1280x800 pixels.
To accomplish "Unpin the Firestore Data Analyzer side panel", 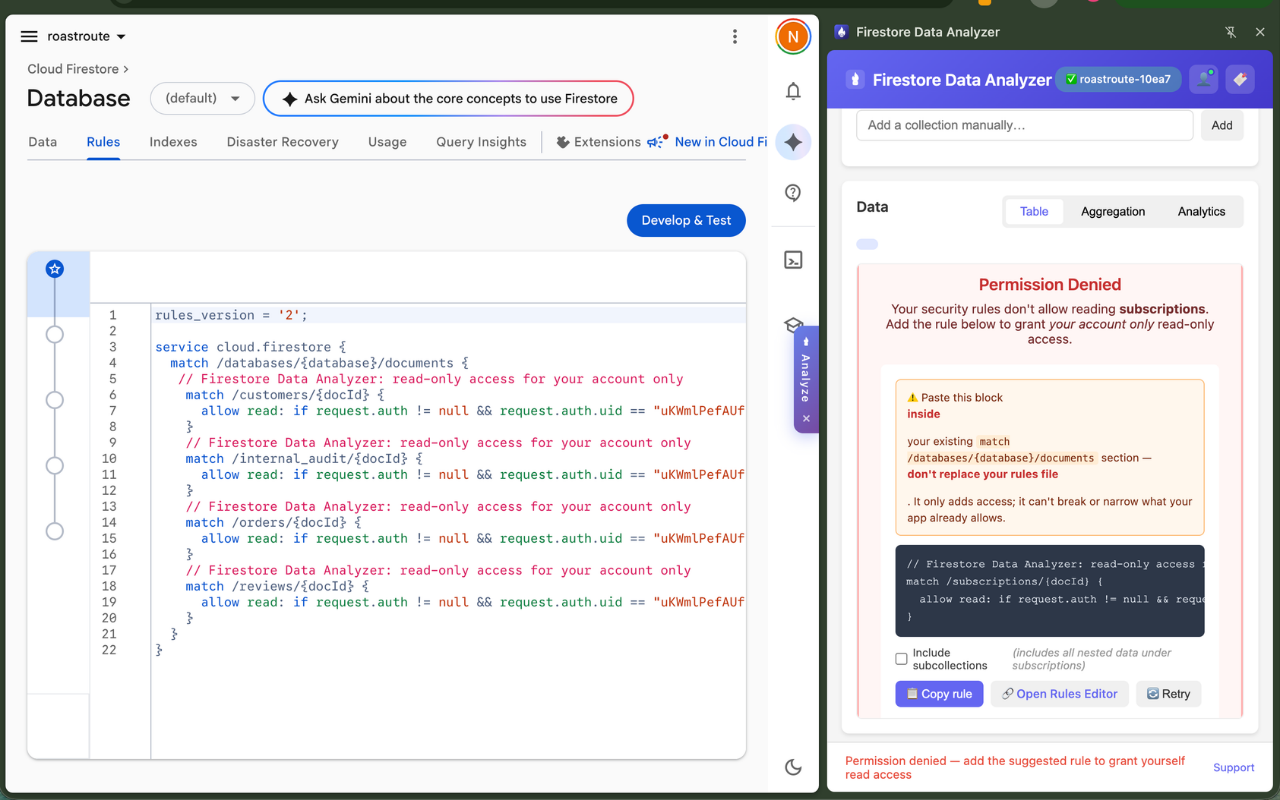I will [1231, 32].
